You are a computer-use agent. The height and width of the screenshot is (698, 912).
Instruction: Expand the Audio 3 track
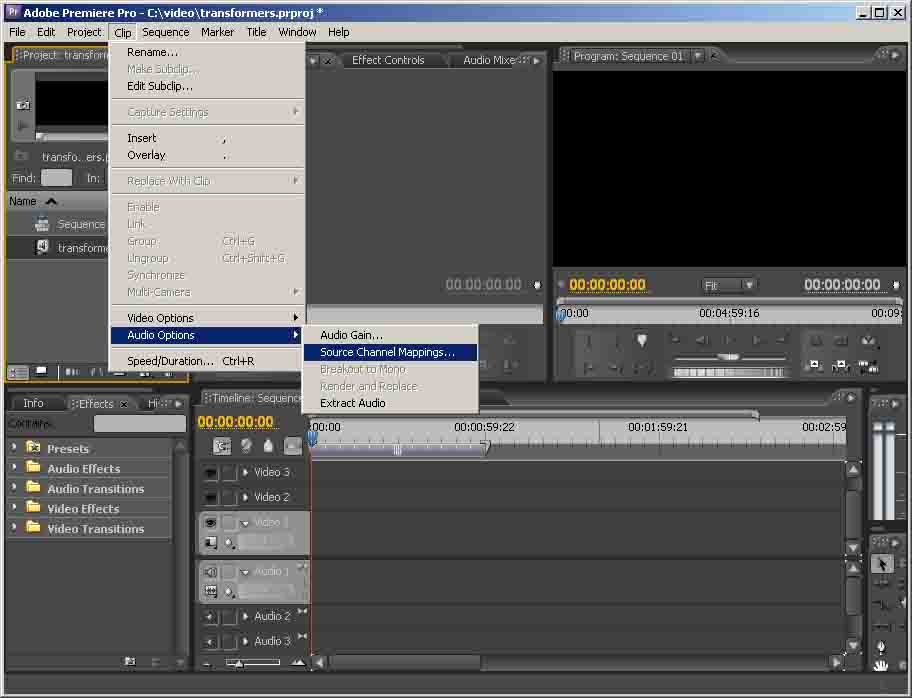click(x=245, y=641)
